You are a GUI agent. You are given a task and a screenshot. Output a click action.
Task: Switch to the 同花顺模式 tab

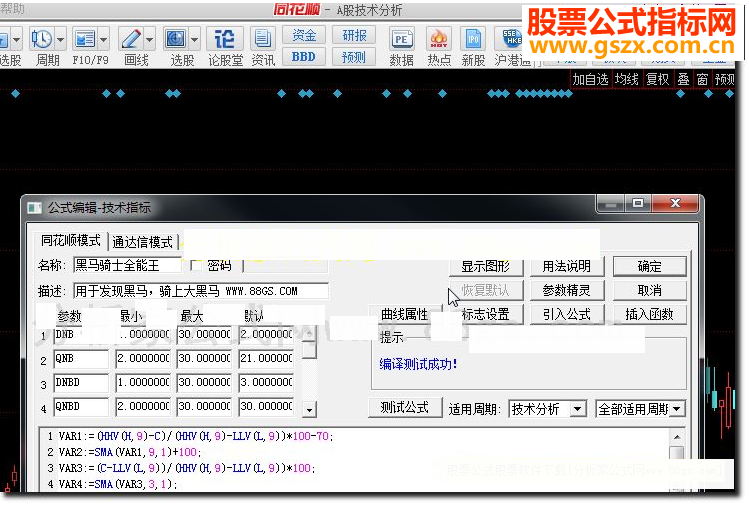71,240
